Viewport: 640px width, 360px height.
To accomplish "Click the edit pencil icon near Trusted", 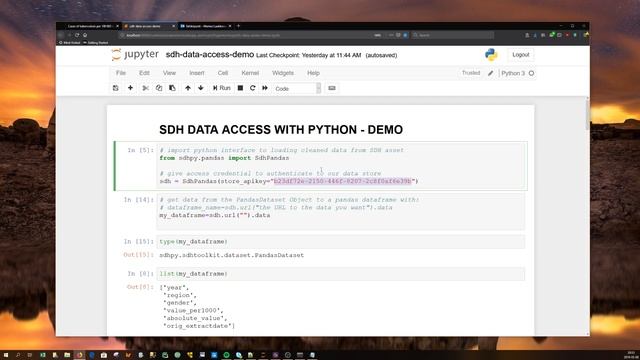I will tap(491, 73).
